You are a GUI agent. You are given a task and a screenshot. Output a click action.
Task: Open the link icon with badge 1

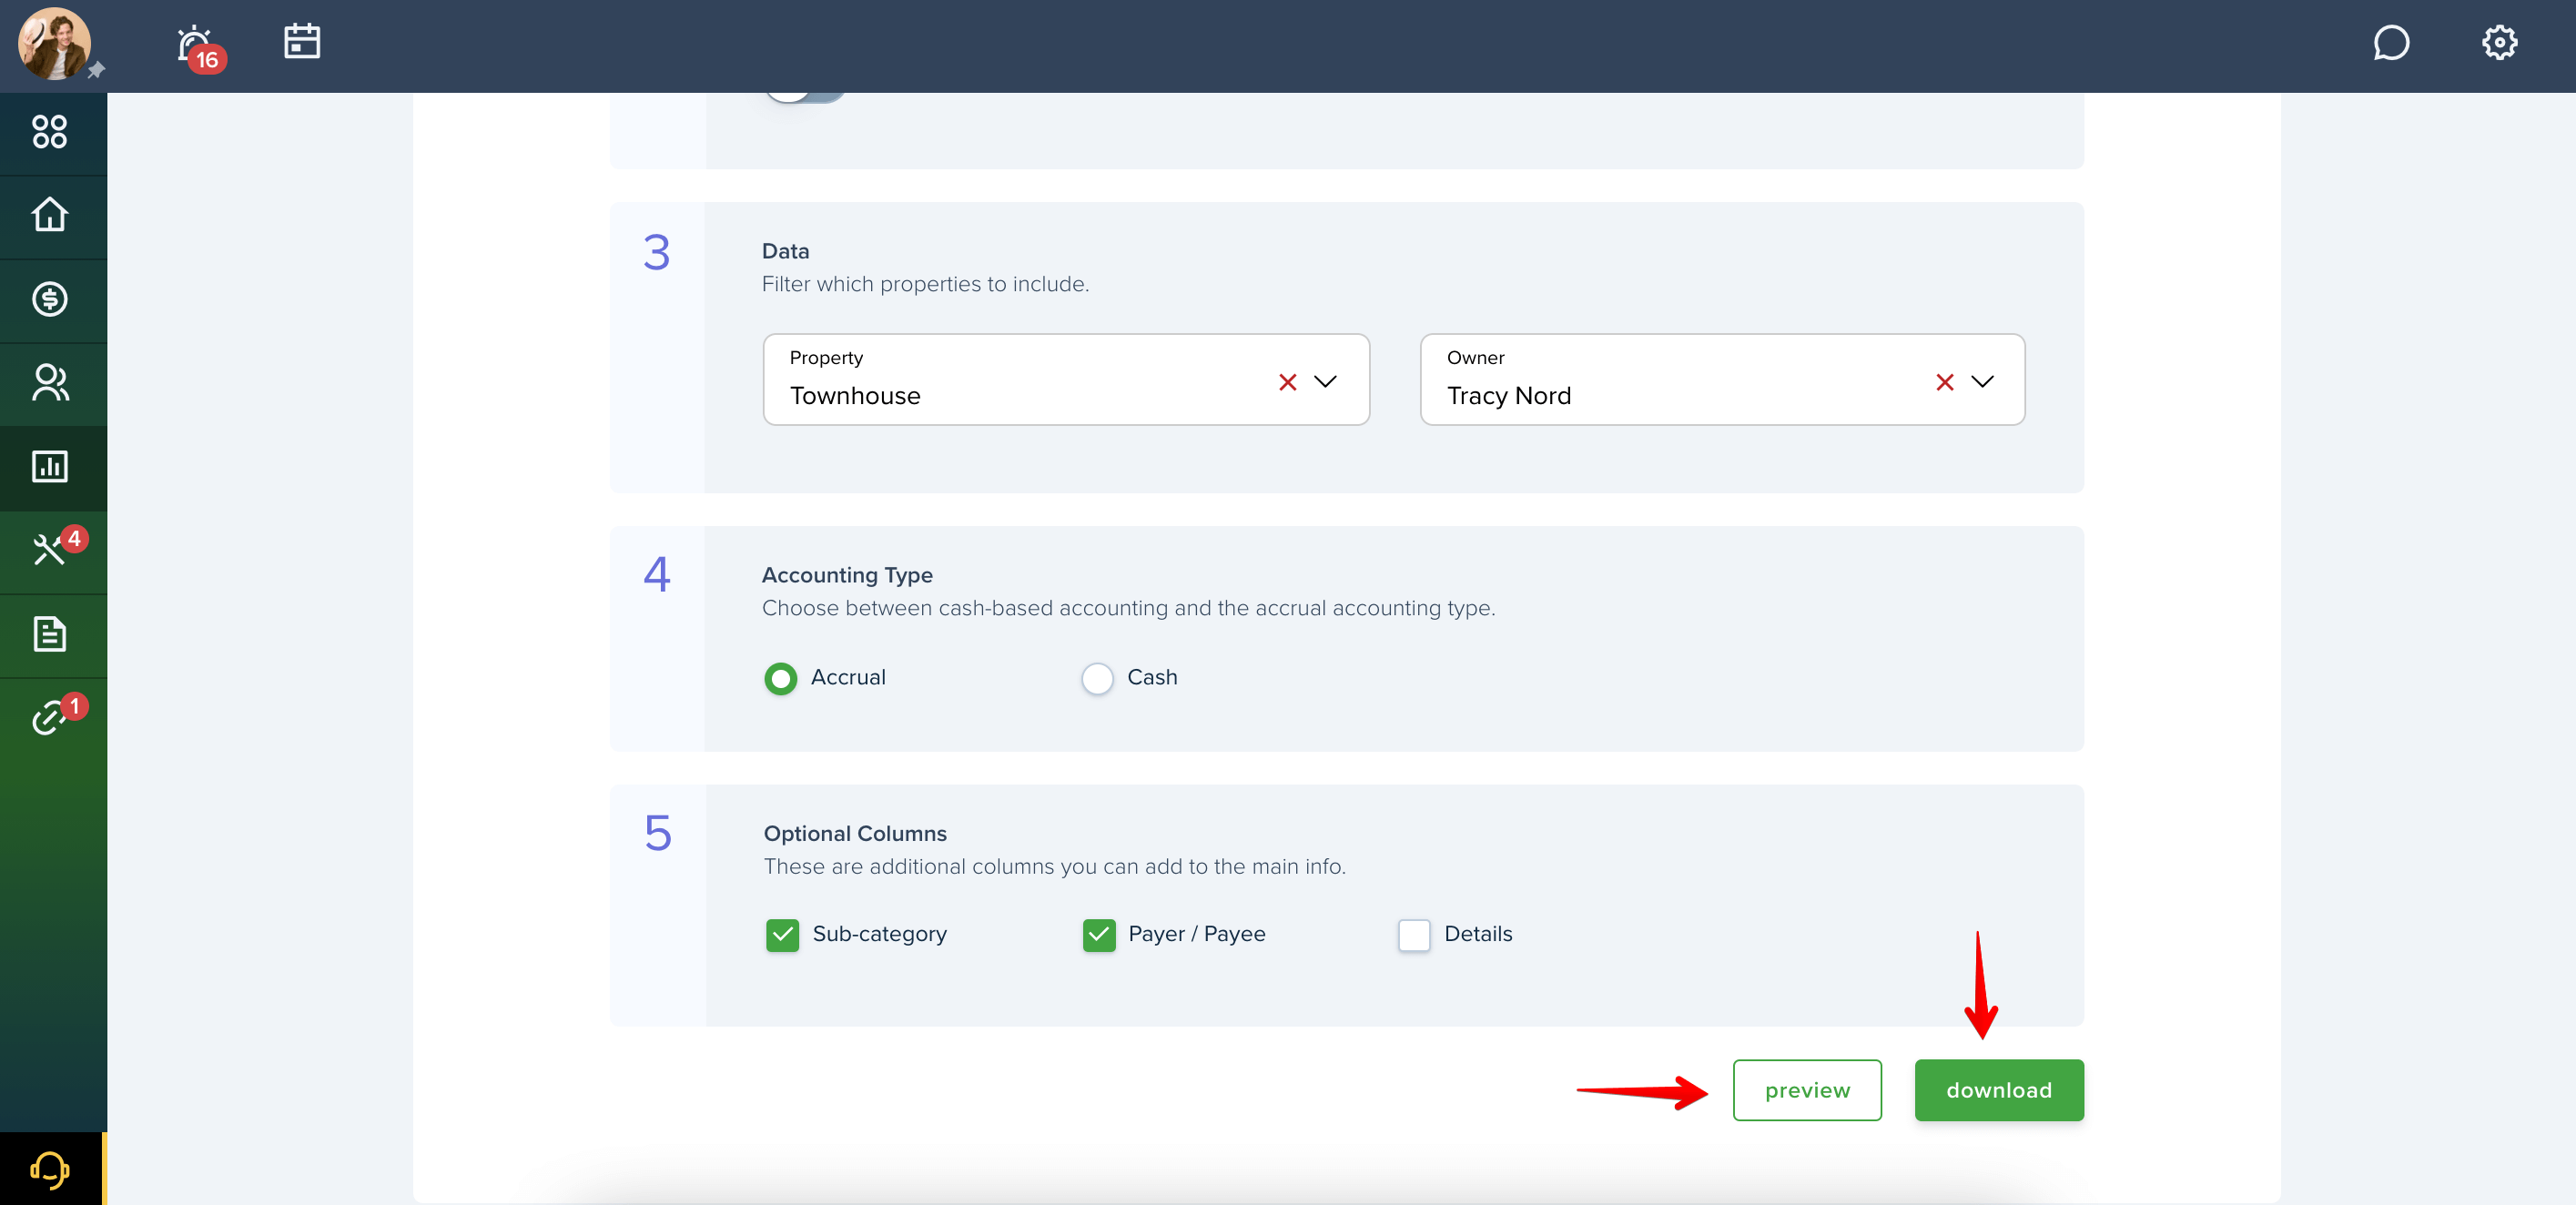coord(50,718)
